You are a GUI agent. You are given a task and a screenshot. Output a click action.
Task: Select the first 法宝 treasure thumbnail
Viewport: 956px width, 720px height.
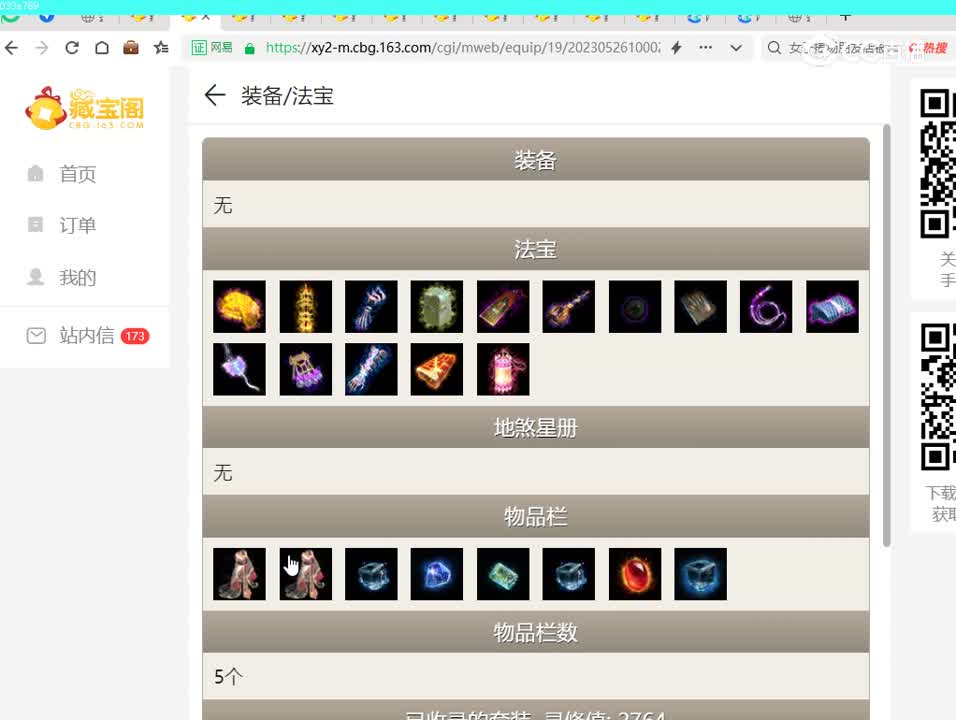(x=238, y=306)
